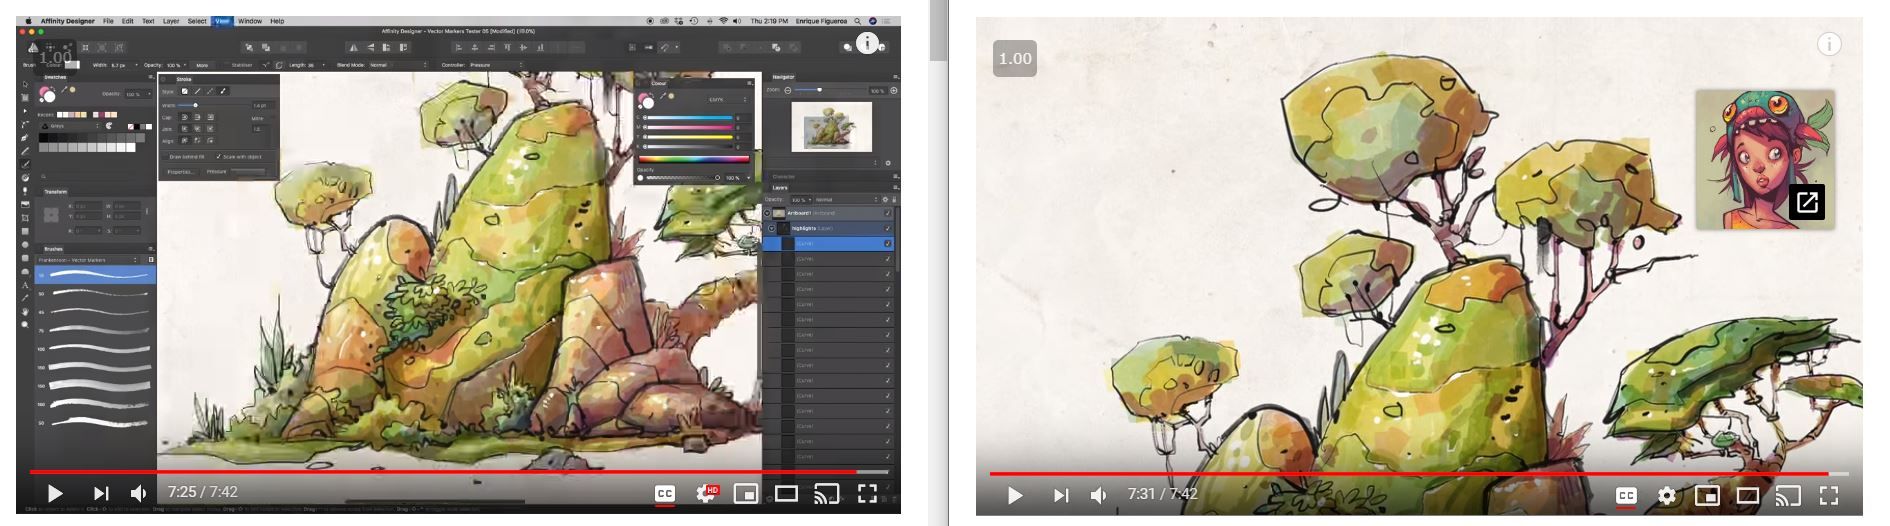Cast the left video to a TV
This screenshot has height=526, width=1890.
[x=826, y=493]
